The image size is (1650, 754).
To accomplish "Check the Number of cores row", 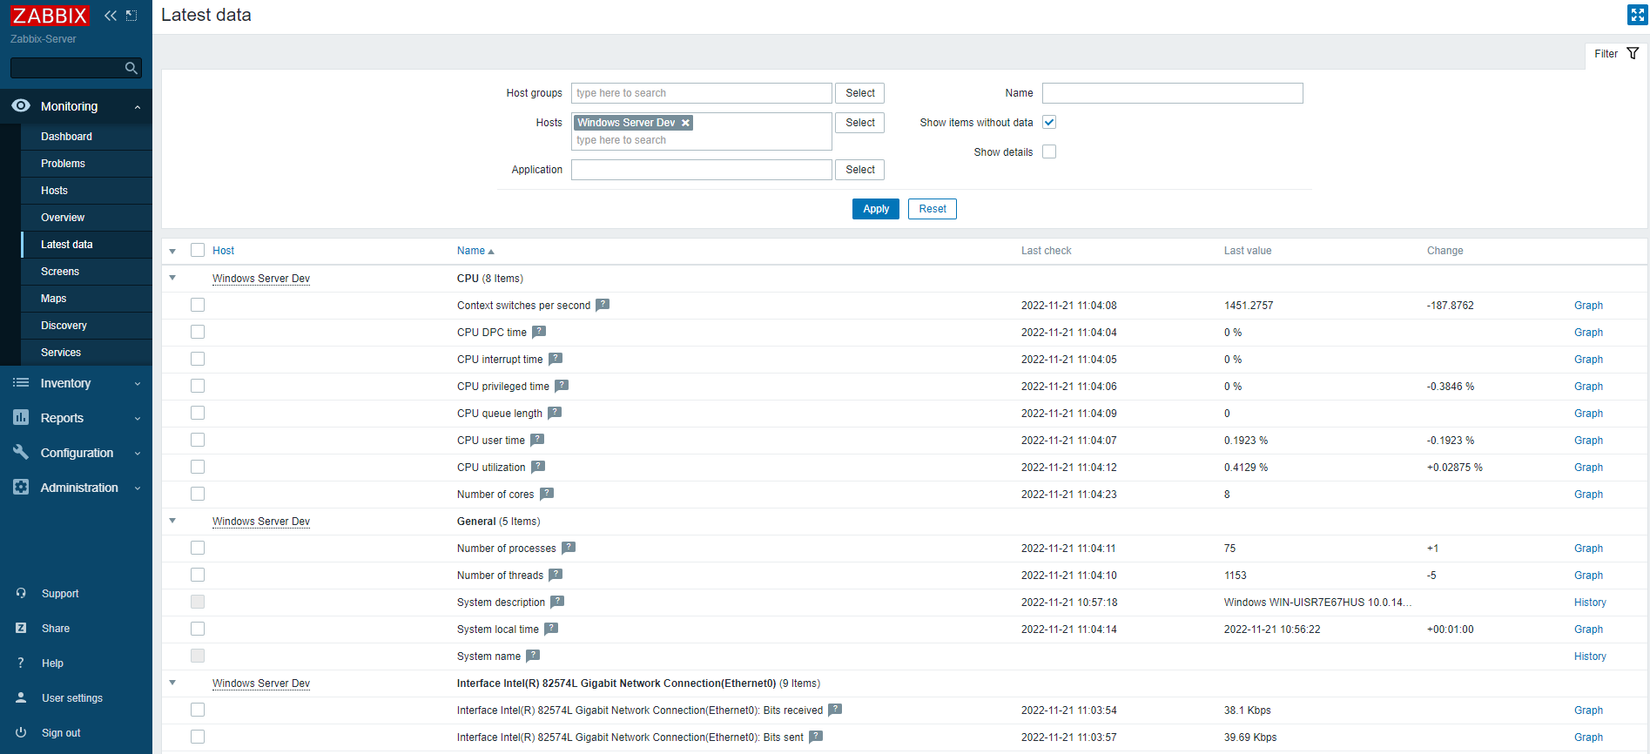I will tap(198, 494).
